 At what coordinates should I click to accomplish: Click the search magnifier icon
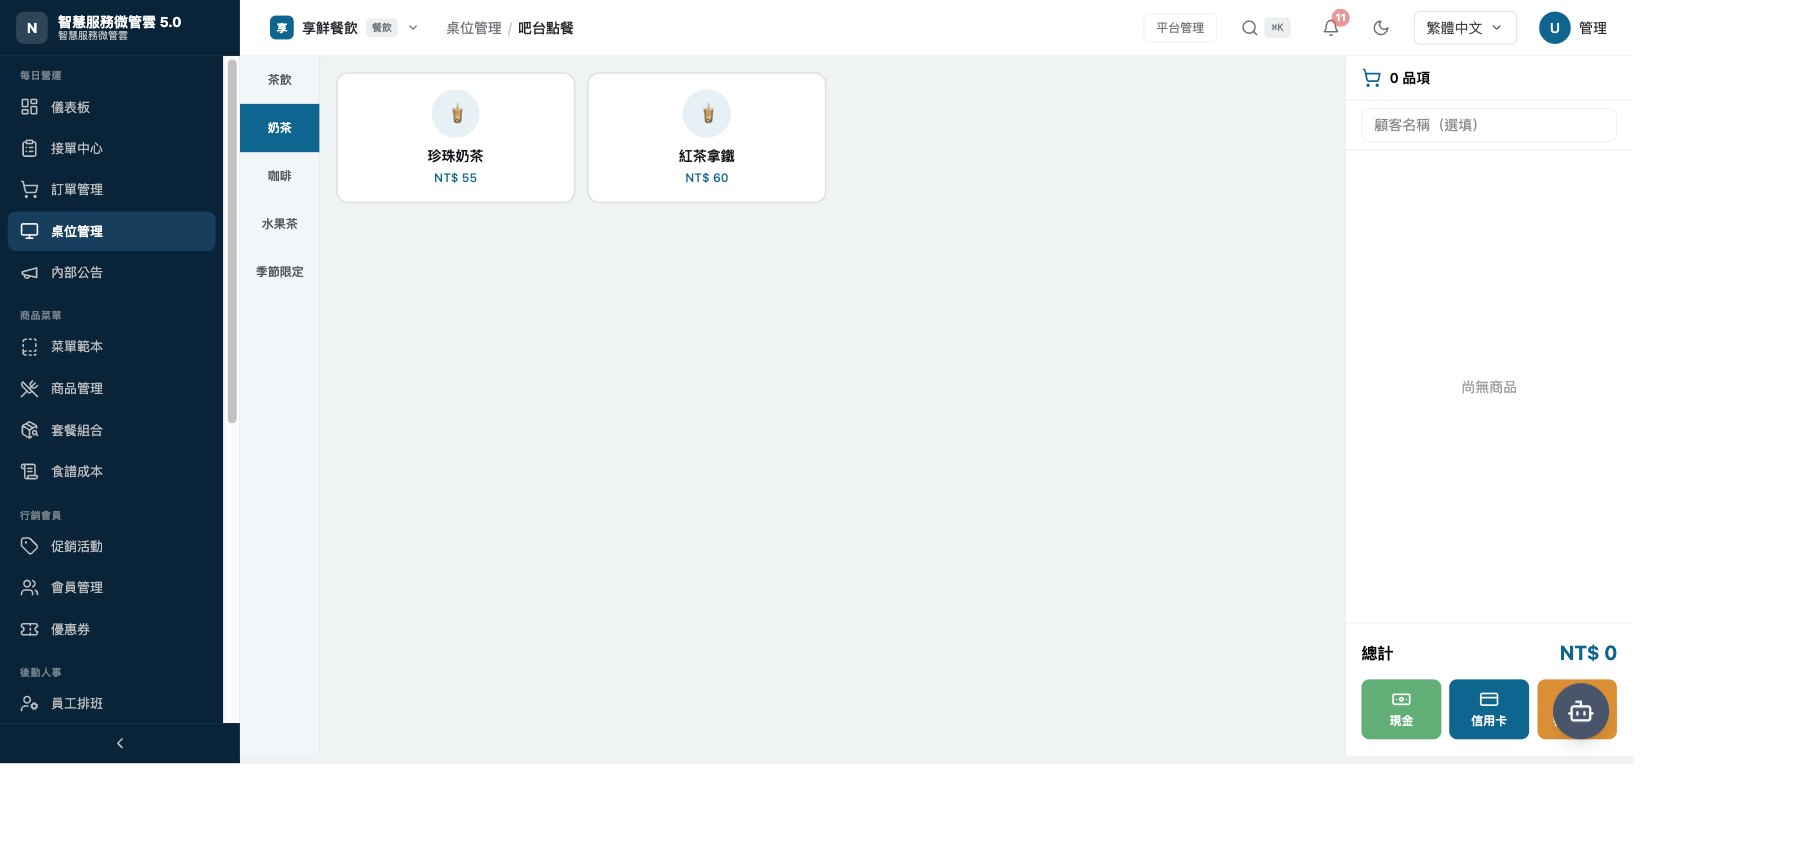coord(1250,28)
